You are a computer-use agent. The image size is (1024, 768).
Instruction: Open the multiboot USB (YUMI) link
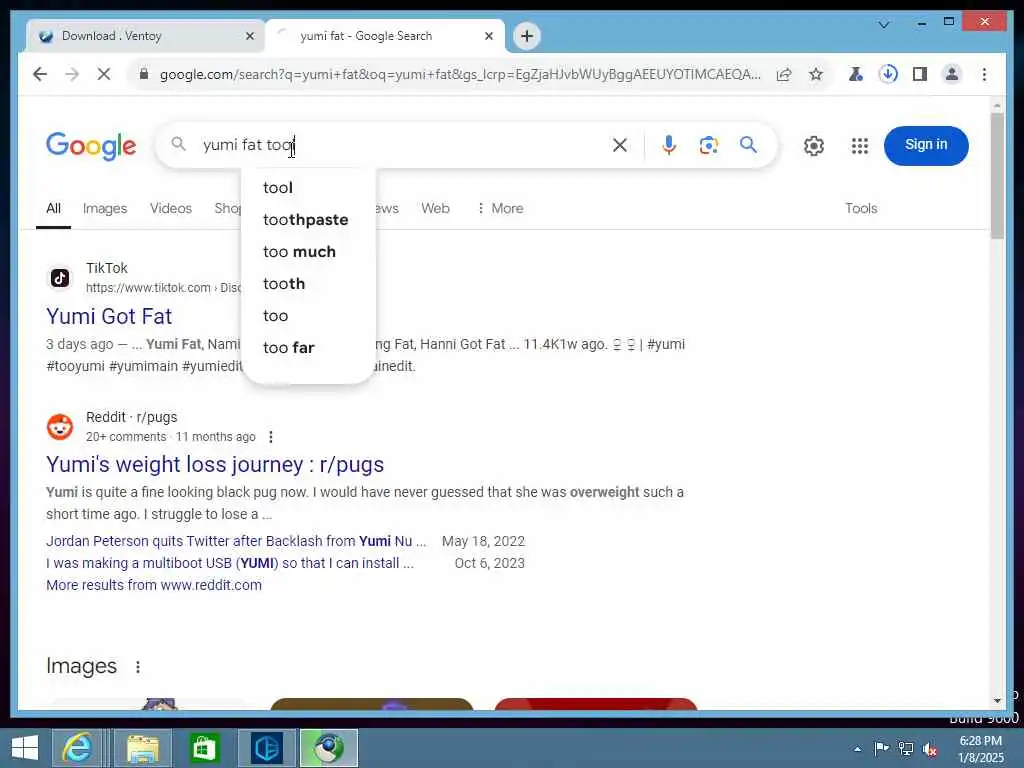pyautogui.click(x=230, y=564)
